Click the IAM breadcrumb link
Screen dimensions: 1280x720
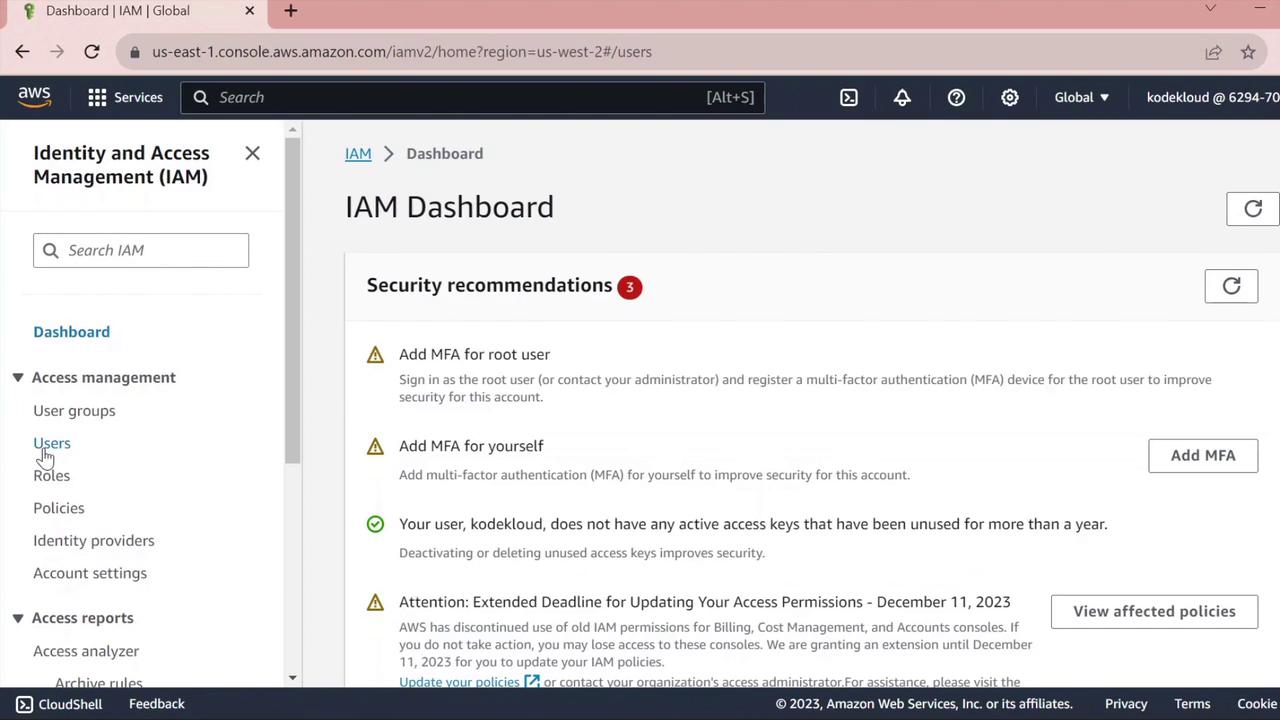(x=358, y=154)
